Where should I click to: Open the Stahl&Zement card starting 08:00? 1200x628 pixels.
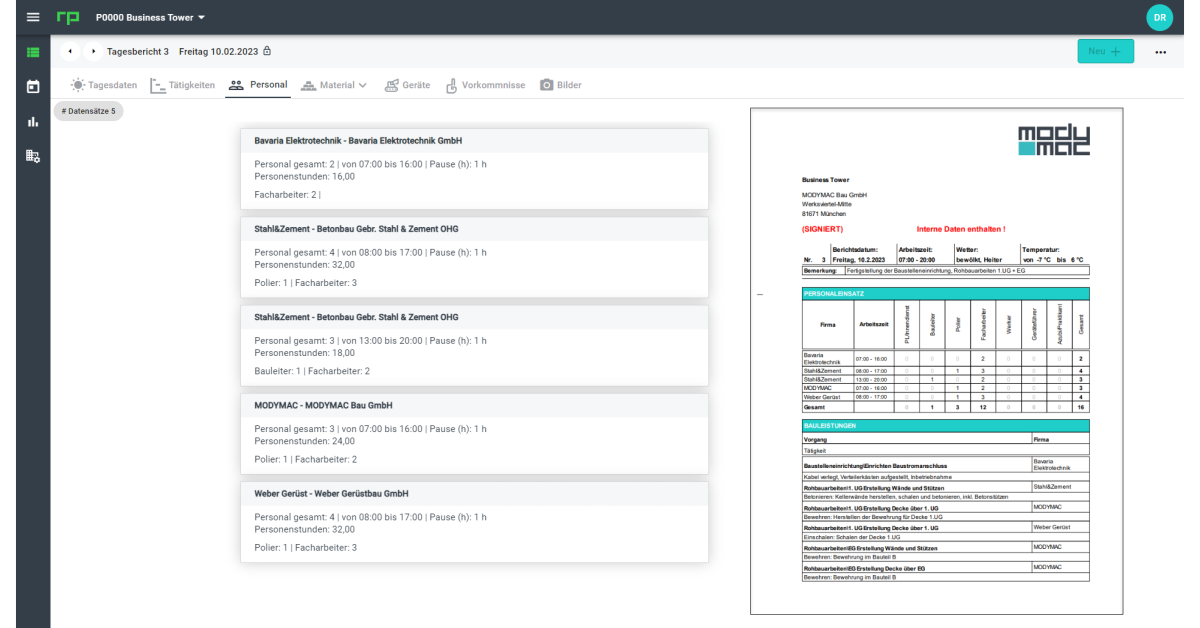click(474, 256)
